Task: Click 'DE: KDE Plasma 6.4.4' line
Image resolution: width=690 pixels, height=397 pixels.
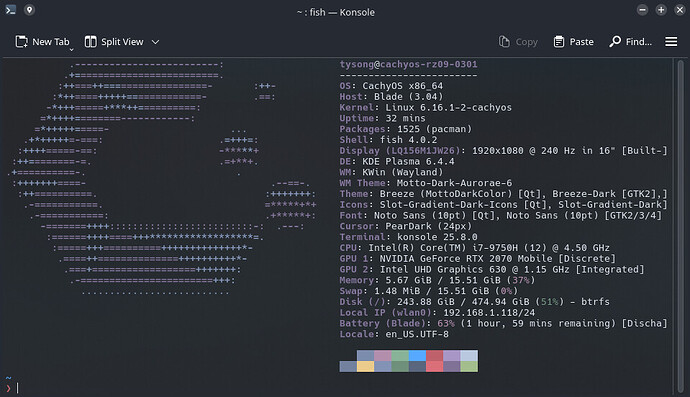Action: (397, 162)
